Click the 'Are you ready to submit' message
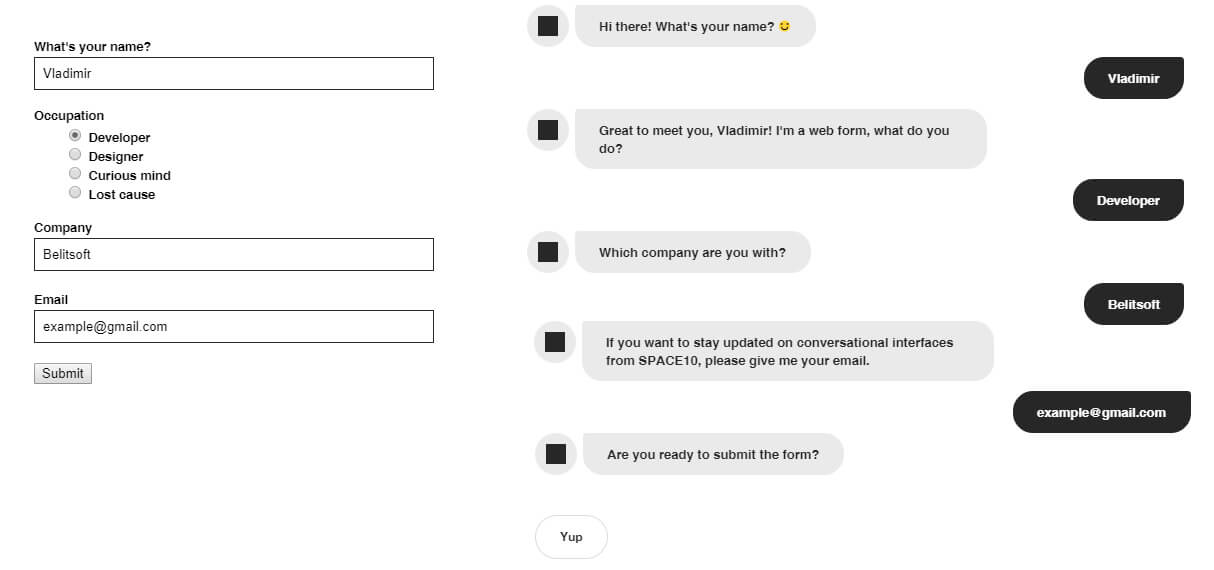Viewport: 1214px width, 570px height. [x=713, y=454]
